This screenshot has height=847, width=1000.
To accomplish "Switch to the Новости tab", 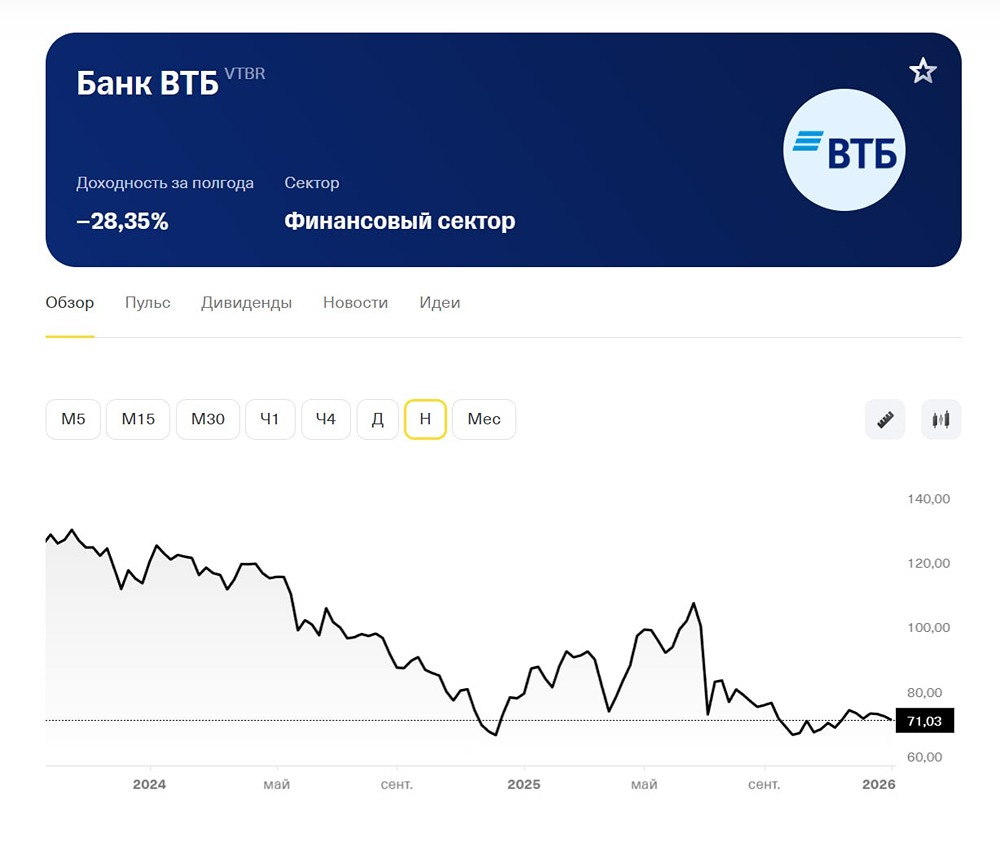I will click(x=355, y=303).
